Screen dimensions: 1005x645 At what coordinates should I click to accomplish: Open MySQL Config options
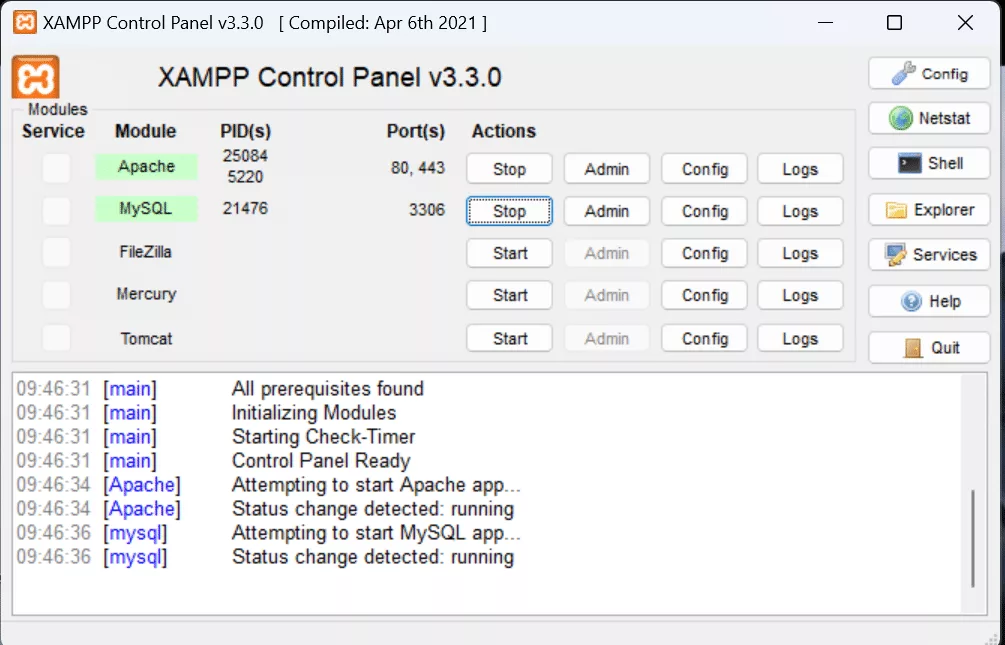[704, 211]
